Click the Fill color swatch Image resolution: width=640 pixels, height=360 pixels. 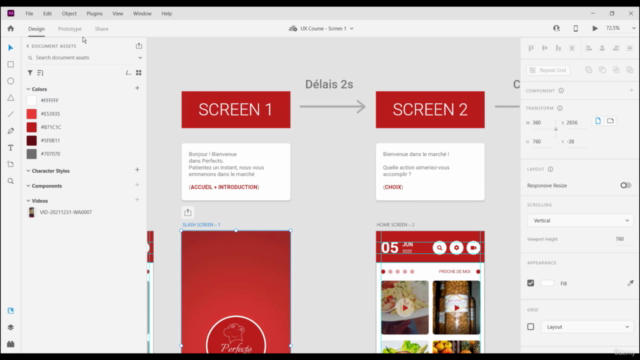547,283
